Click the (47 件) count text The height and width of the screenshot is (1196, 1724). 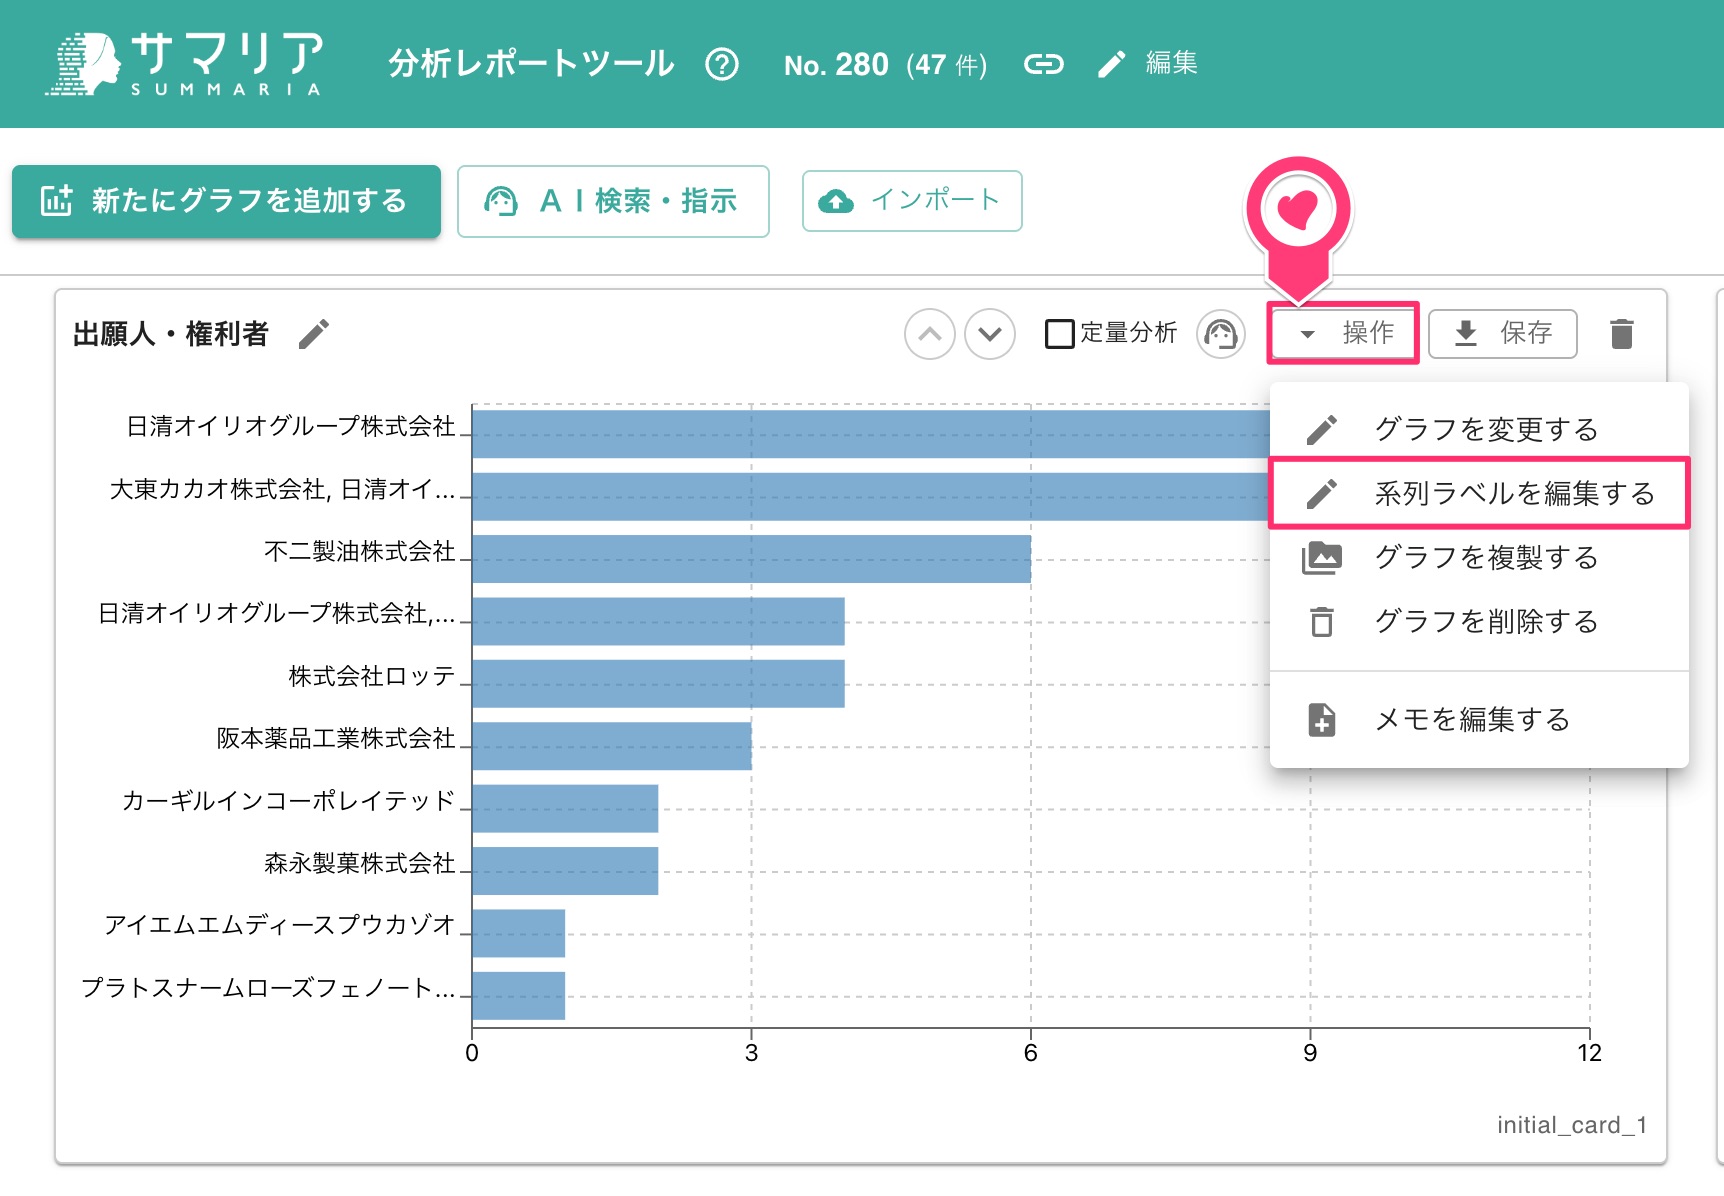point(946,66)
